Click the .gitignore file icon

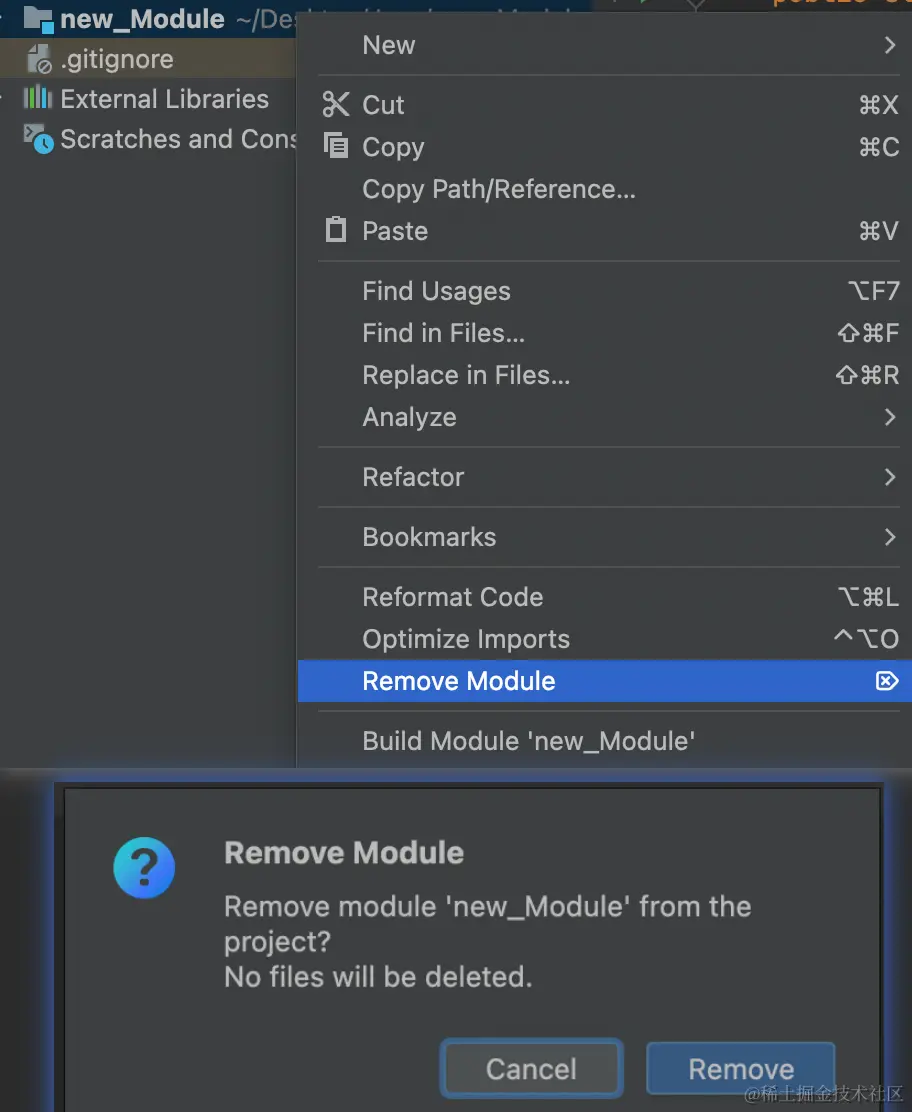(38, 60)
